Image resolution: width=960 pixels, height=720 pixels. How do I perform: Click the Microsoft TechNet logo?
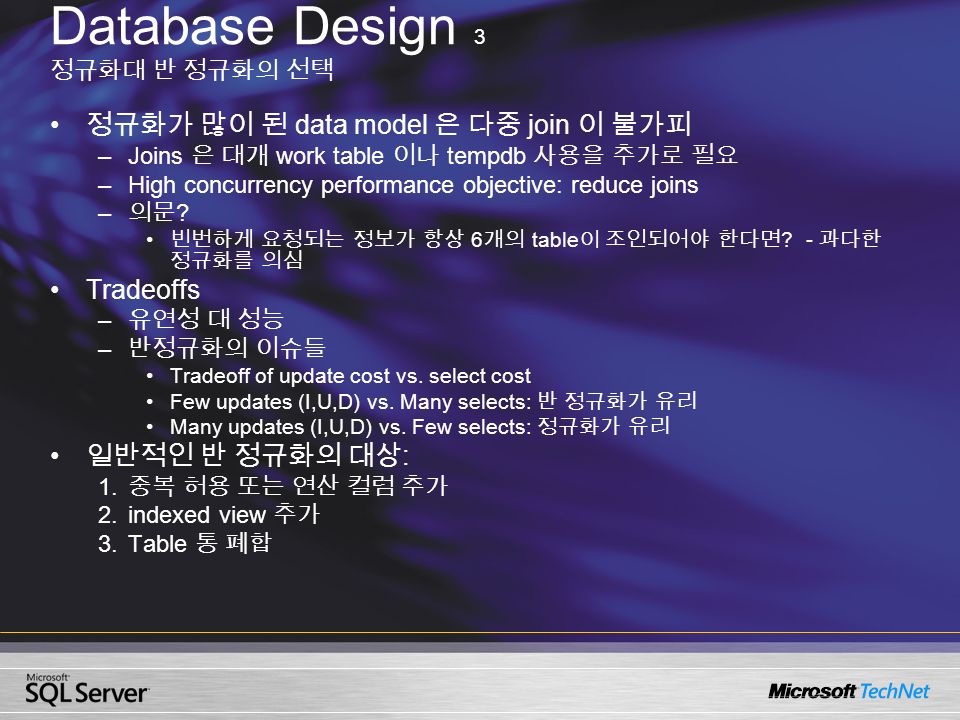pos(849,691)
